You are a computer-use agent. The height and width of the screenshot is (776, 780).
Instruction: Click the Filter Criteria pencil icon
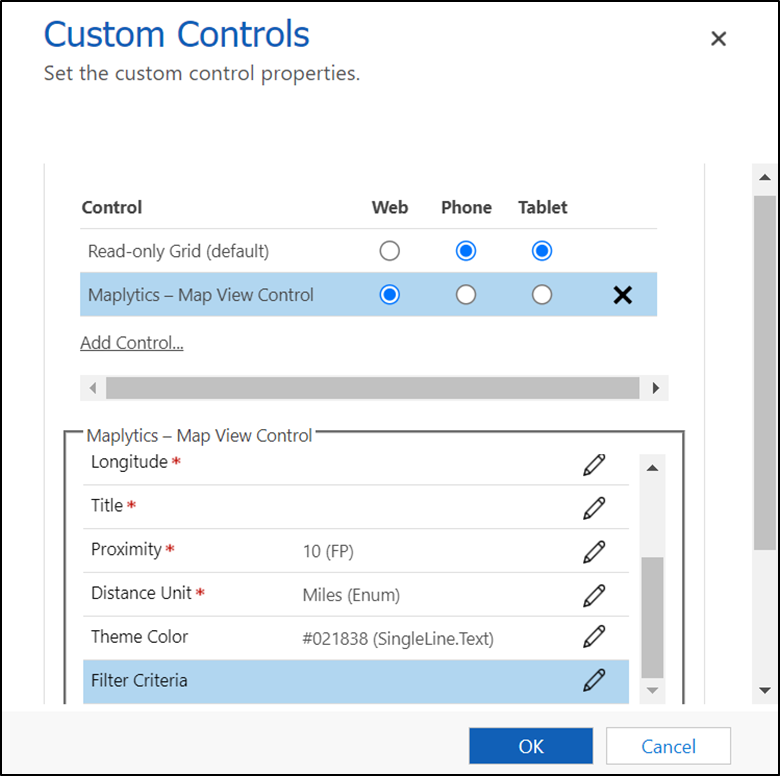click(x=594, y=680)
